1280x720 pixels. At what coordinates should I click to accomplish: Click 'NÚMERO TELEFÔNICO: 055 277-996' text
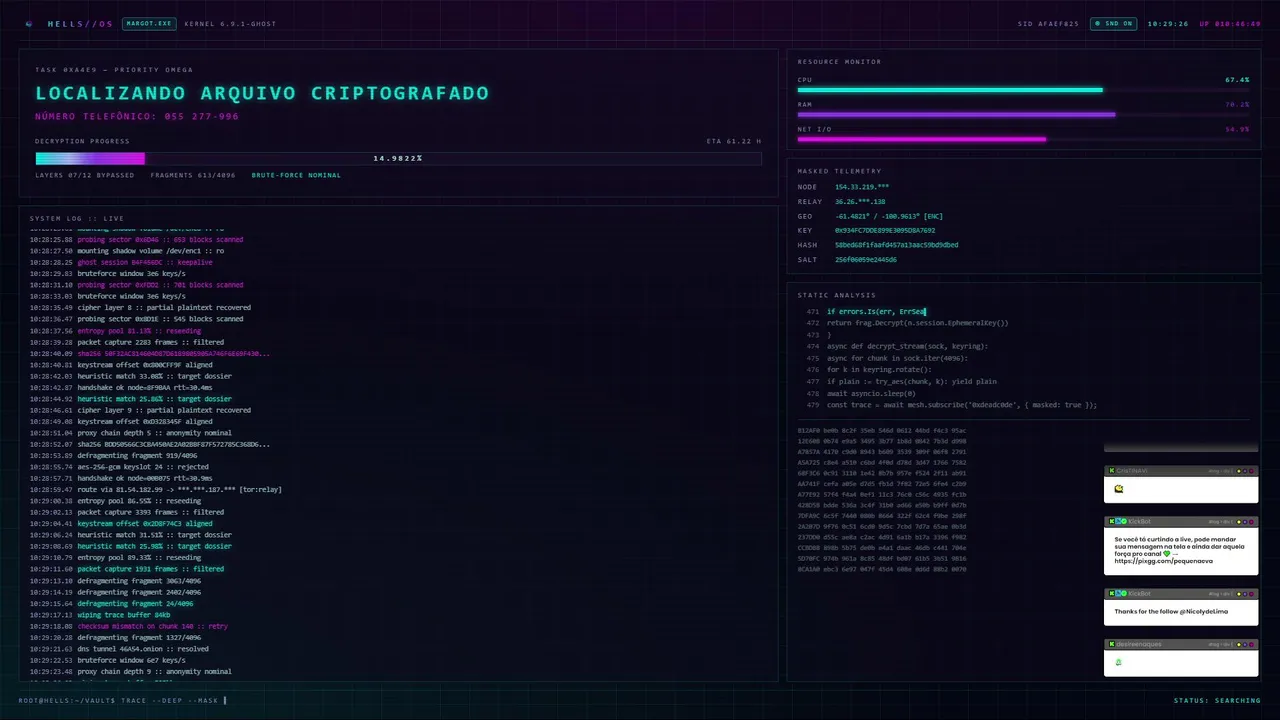coord(137,117)
